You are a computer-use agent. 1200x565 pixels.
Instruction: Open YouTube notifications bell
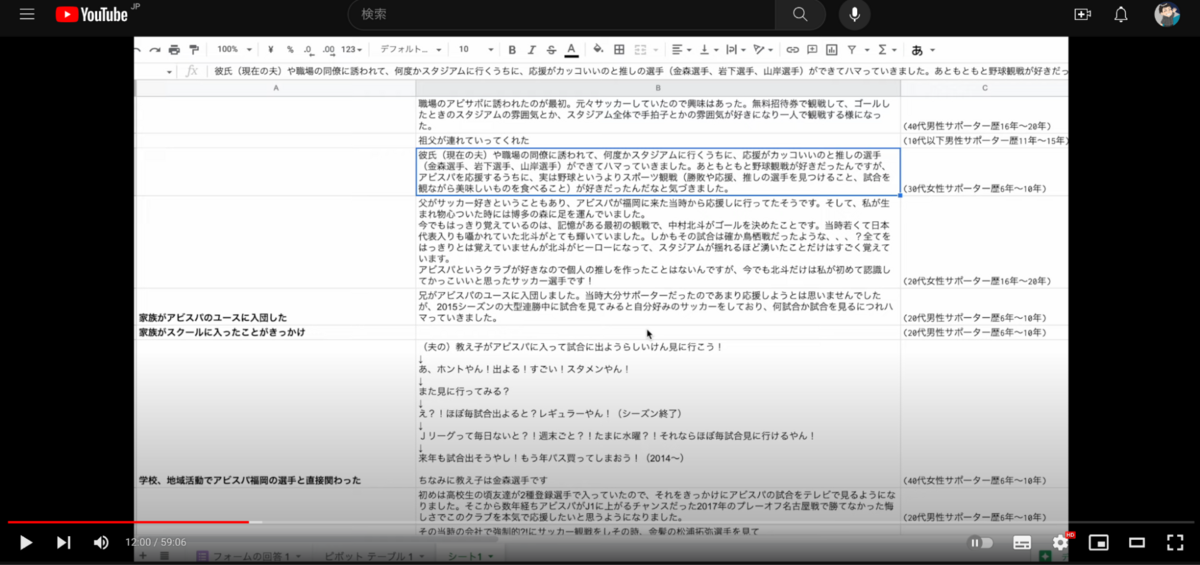coord(1121,14)
